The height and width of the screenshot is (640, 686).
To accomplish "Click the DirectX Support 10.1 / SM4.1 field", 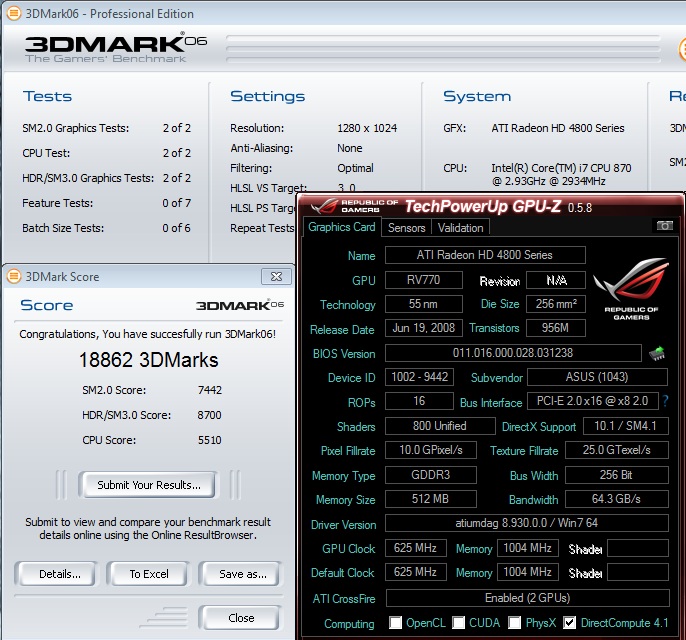I will coord(626,426).
